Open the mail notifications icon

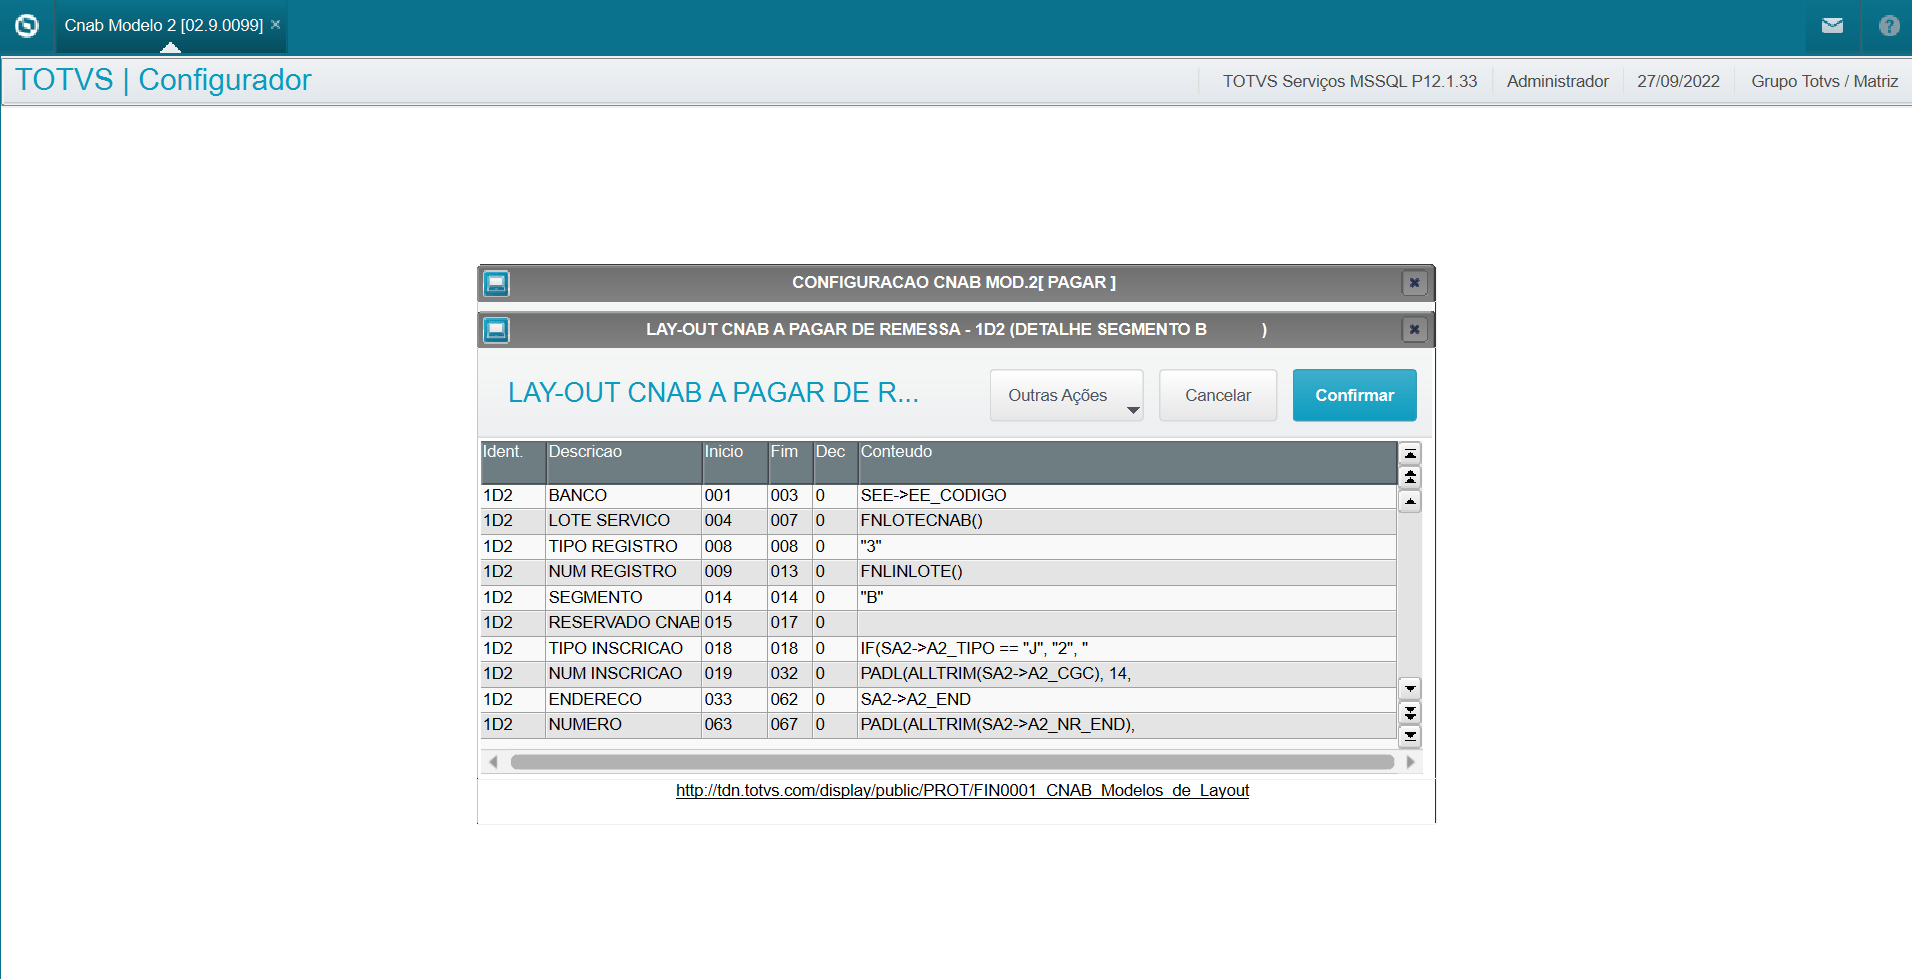tap(1833, 26)
